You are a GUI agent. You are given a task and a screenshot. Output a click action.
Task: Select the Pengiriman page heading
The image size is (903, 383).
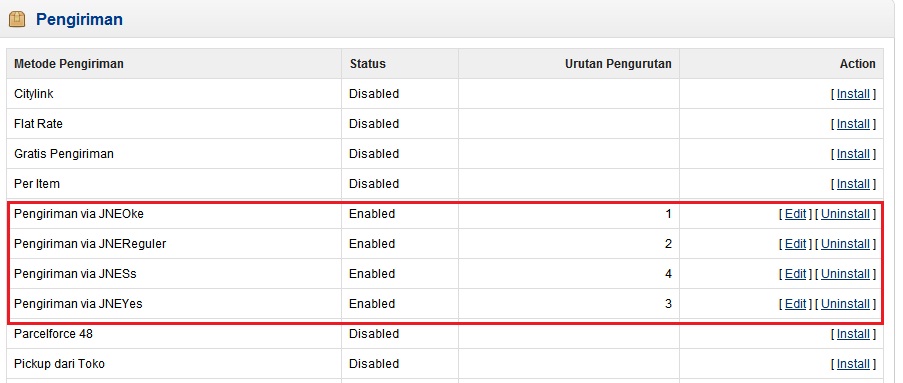pos(79,20)
